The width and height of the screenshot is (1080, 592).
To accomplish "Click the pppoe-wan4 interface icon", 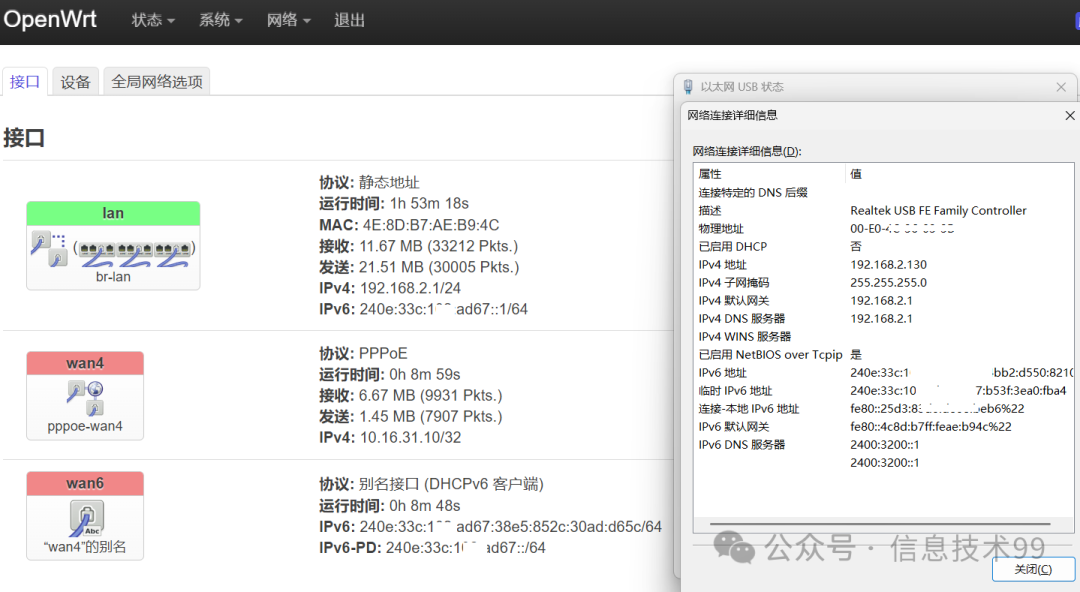I will click(x=85, y=397).
